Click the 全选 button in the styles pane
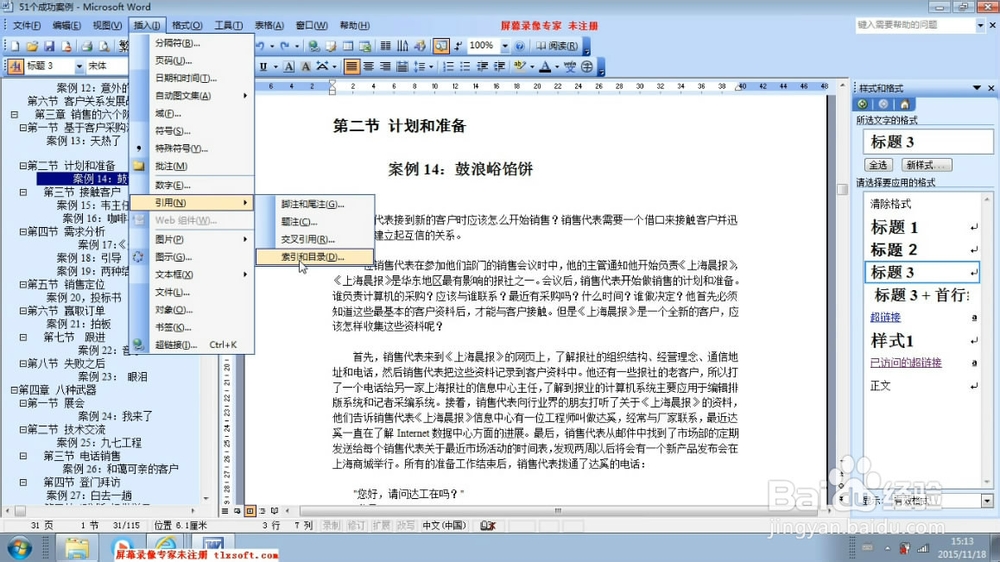Screen dimensions: 1000x562 [x=878, y=165]
